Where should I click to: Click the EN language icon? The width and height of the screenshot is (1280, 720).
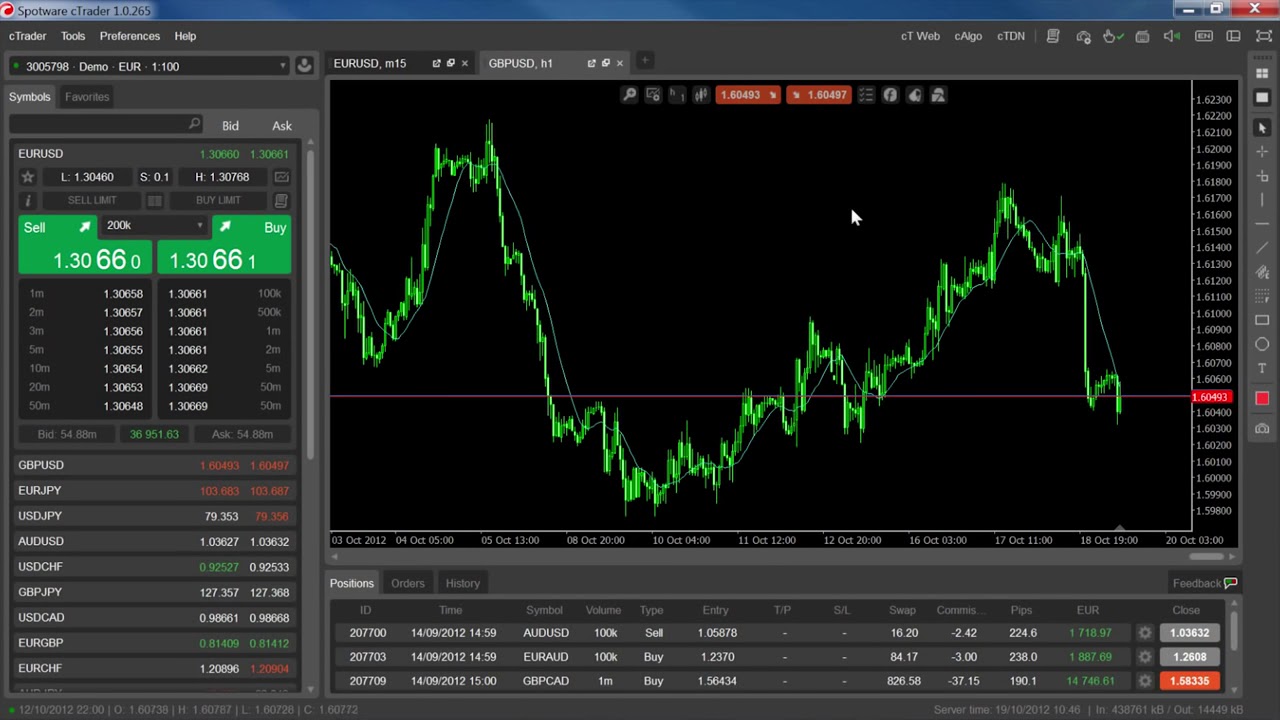1204,37
